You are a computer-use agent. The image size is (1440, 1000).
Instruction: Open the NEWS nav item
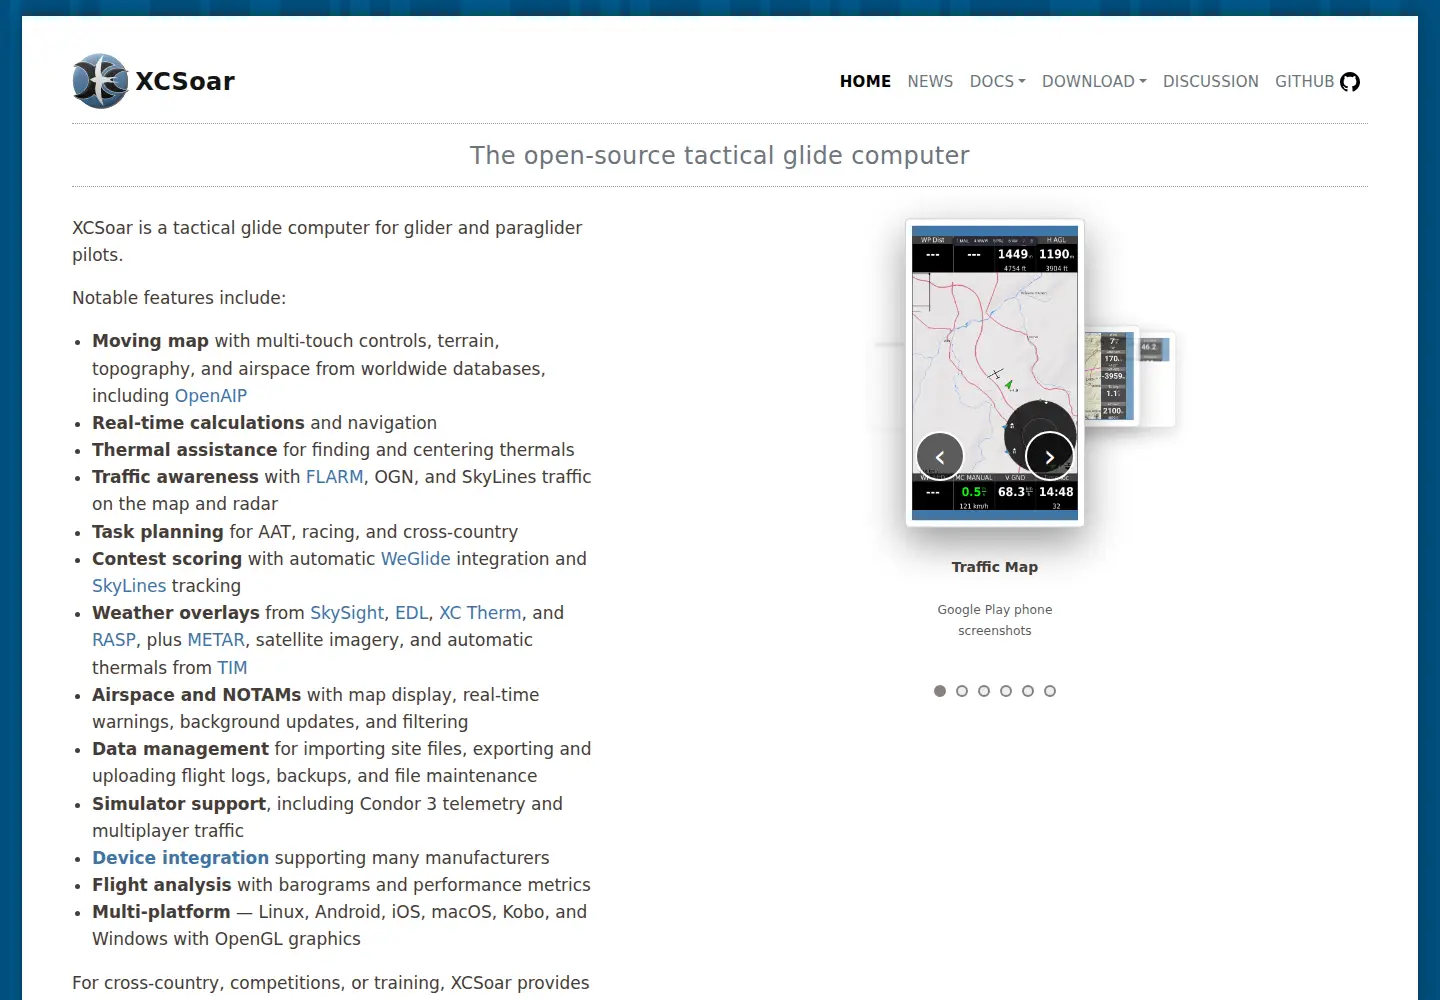930,81
